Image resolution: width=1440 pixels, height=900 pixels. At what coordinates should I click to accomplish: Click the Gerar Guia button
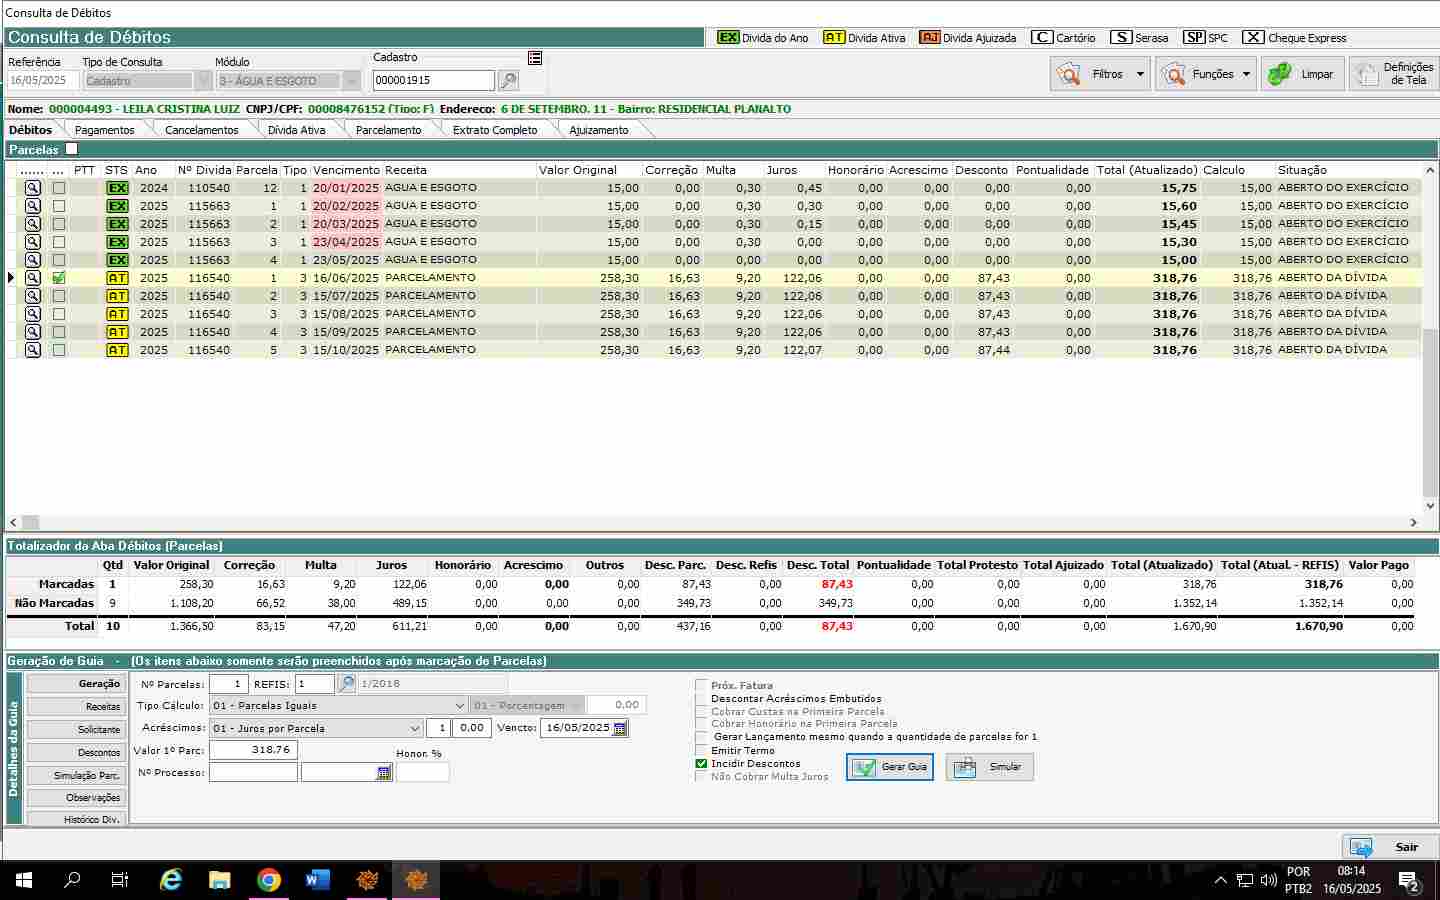[890, 767]
